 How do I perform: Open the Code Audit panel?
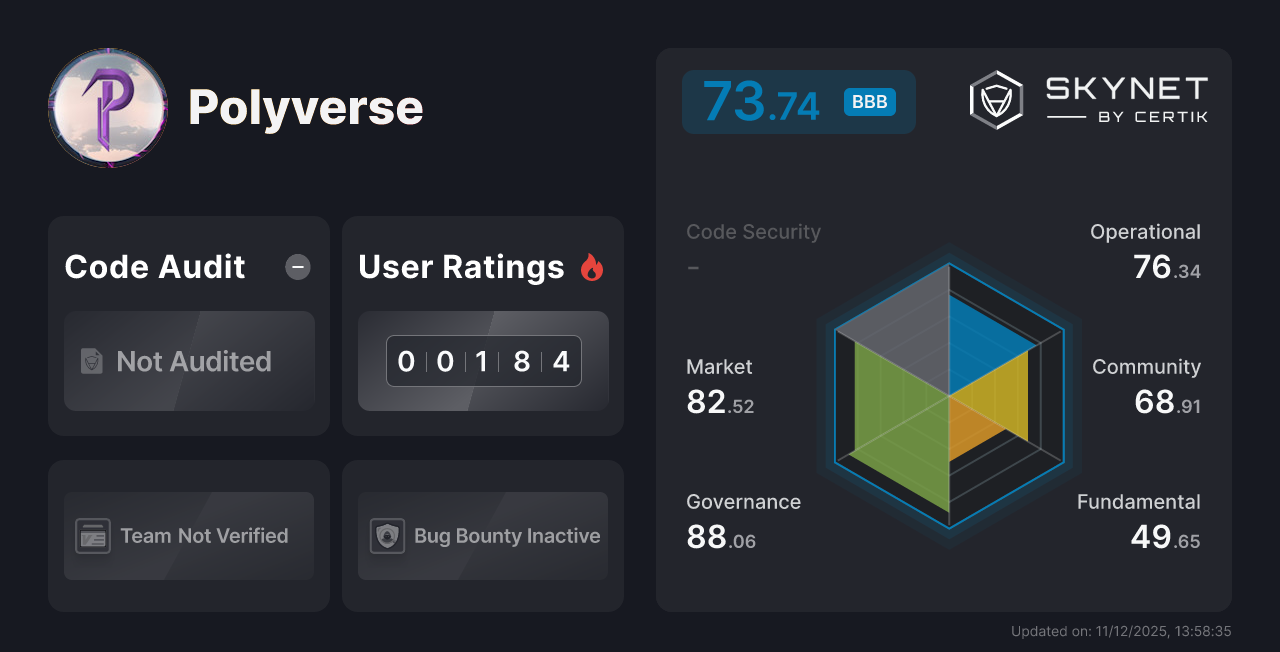[188, 325]
